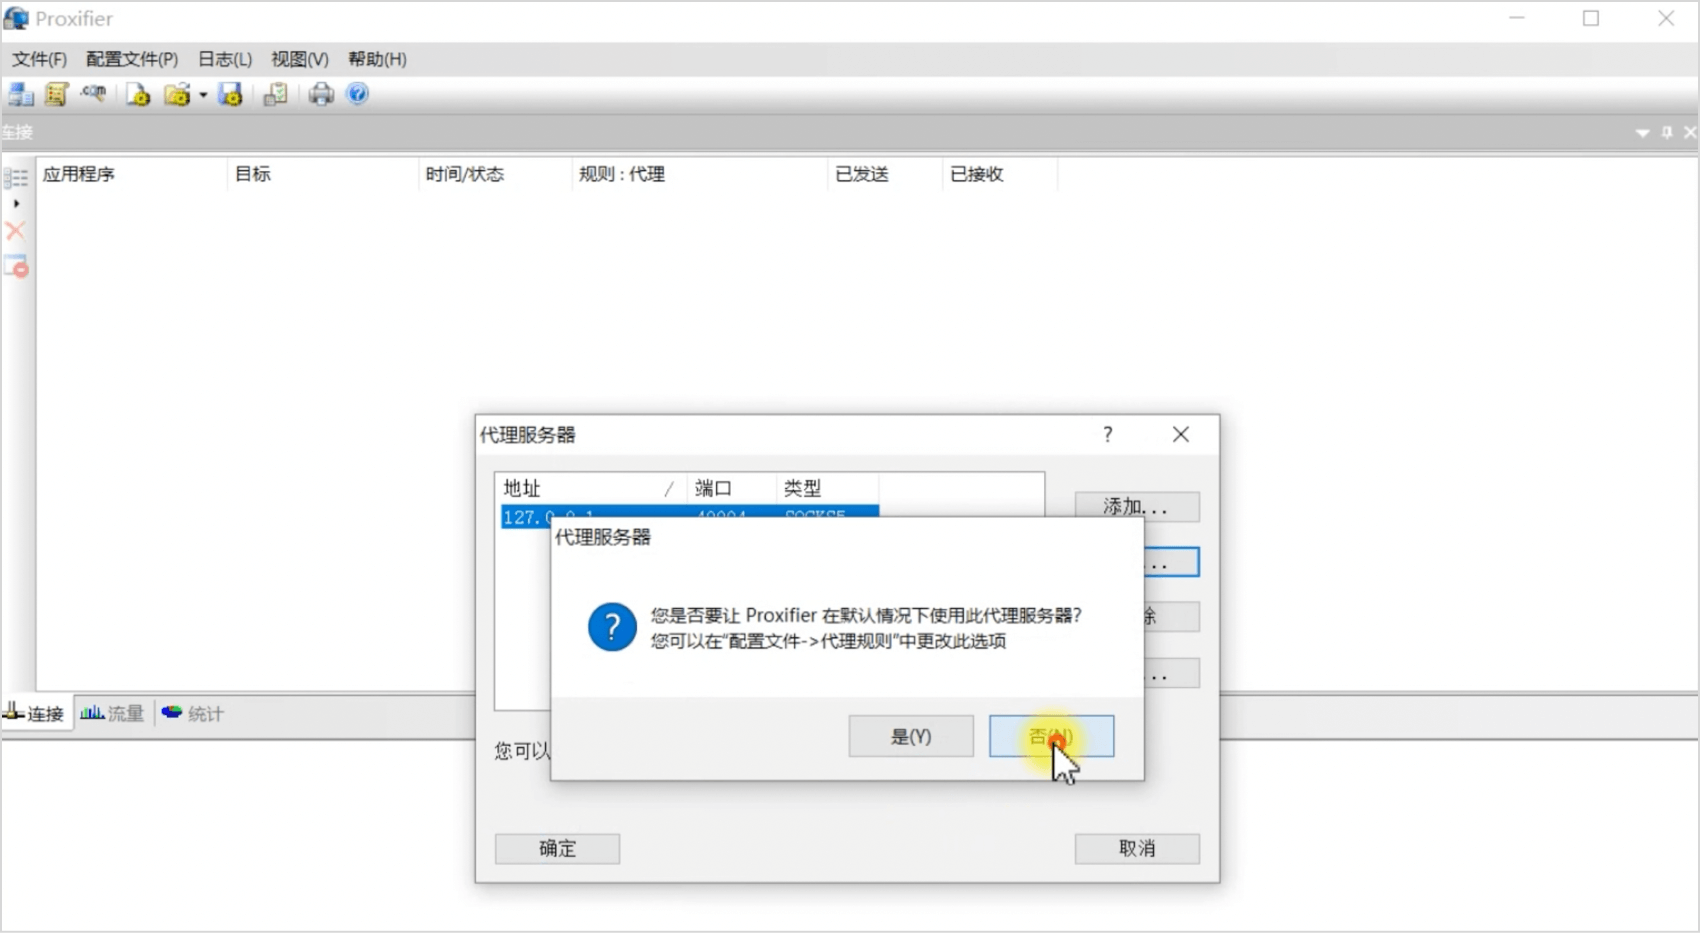Click 是(Y) in the confirmation dialog
The width and height of the screenshot is (1700, 934).
[x=911, y=736]
